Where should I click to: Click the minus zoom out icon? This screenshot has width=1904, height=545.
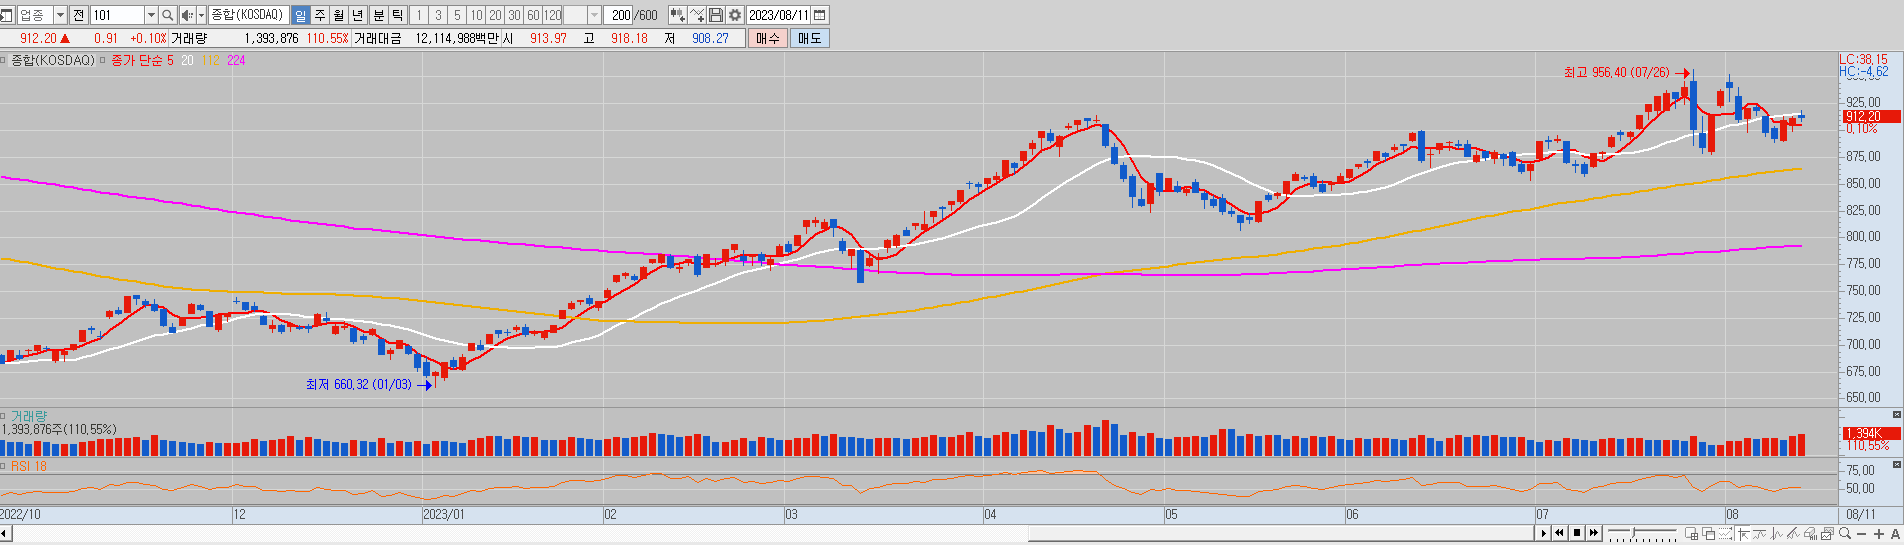[x=1861, y=534]
